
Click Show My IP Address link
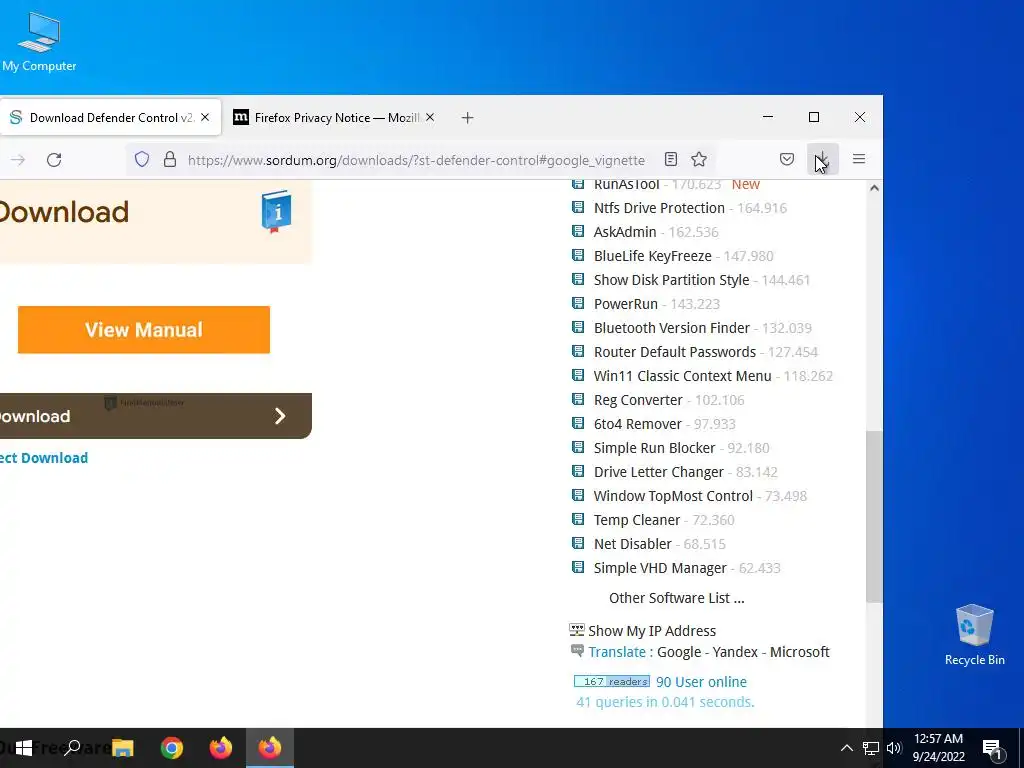[652, 631]
